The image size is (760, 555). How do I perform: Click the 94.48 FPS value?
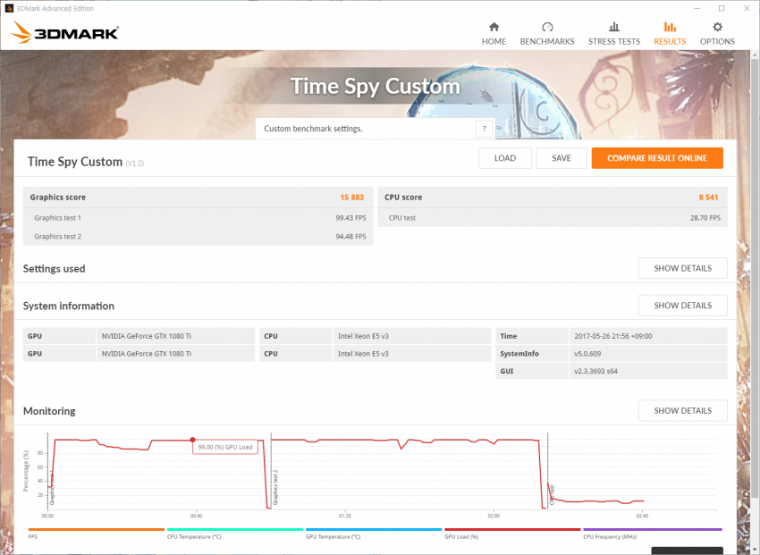[x=350, y=237]
